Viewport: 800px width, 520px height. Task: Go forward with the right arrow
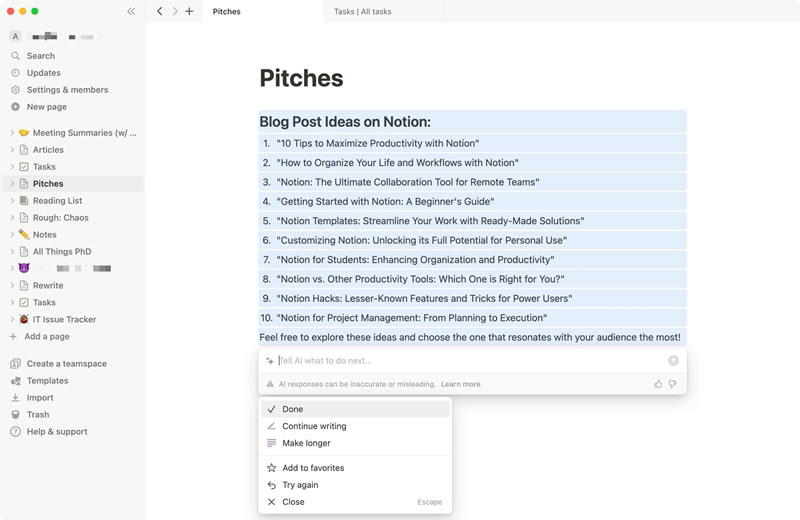pyautogui.click(x=175, y=11)
